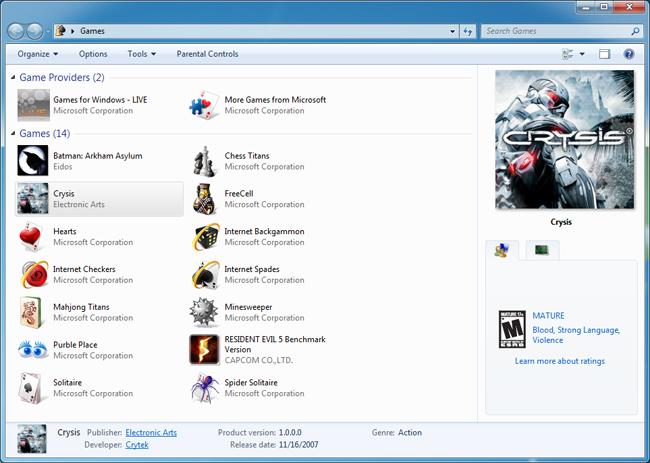Click Options in the toolbar

tap(93, 54)
